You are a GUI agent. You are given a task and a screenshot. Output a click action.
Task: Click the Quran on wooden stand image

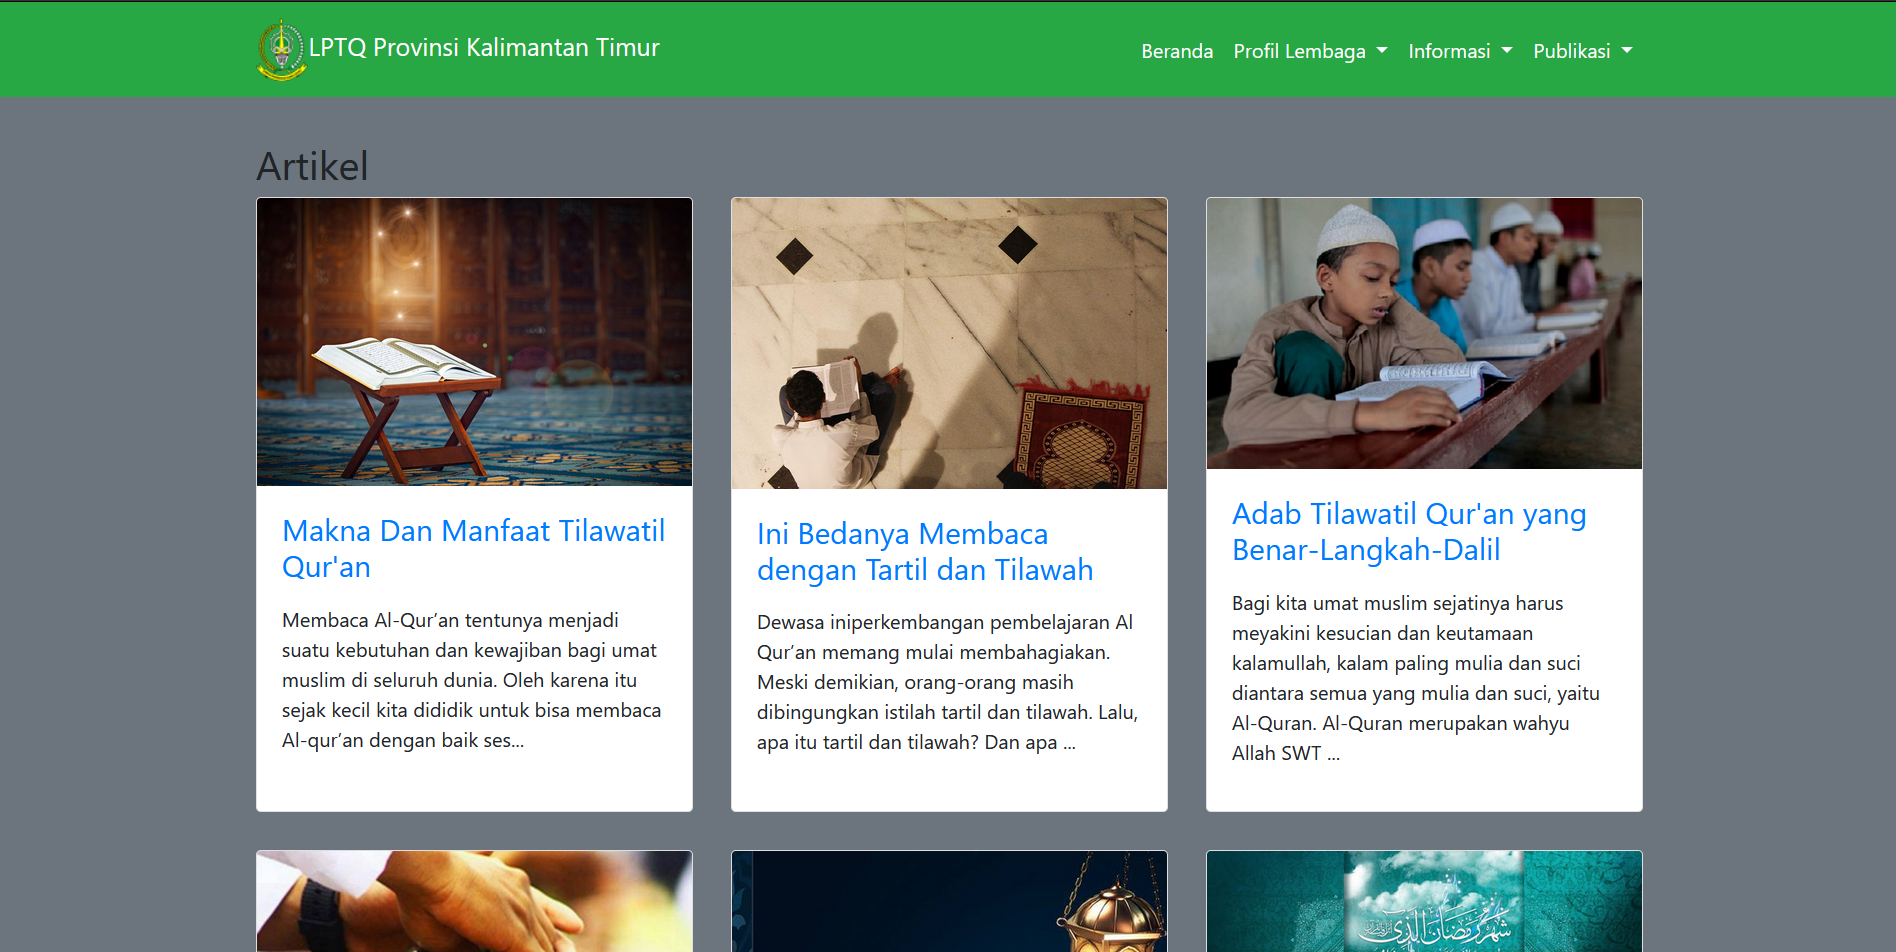474,342
